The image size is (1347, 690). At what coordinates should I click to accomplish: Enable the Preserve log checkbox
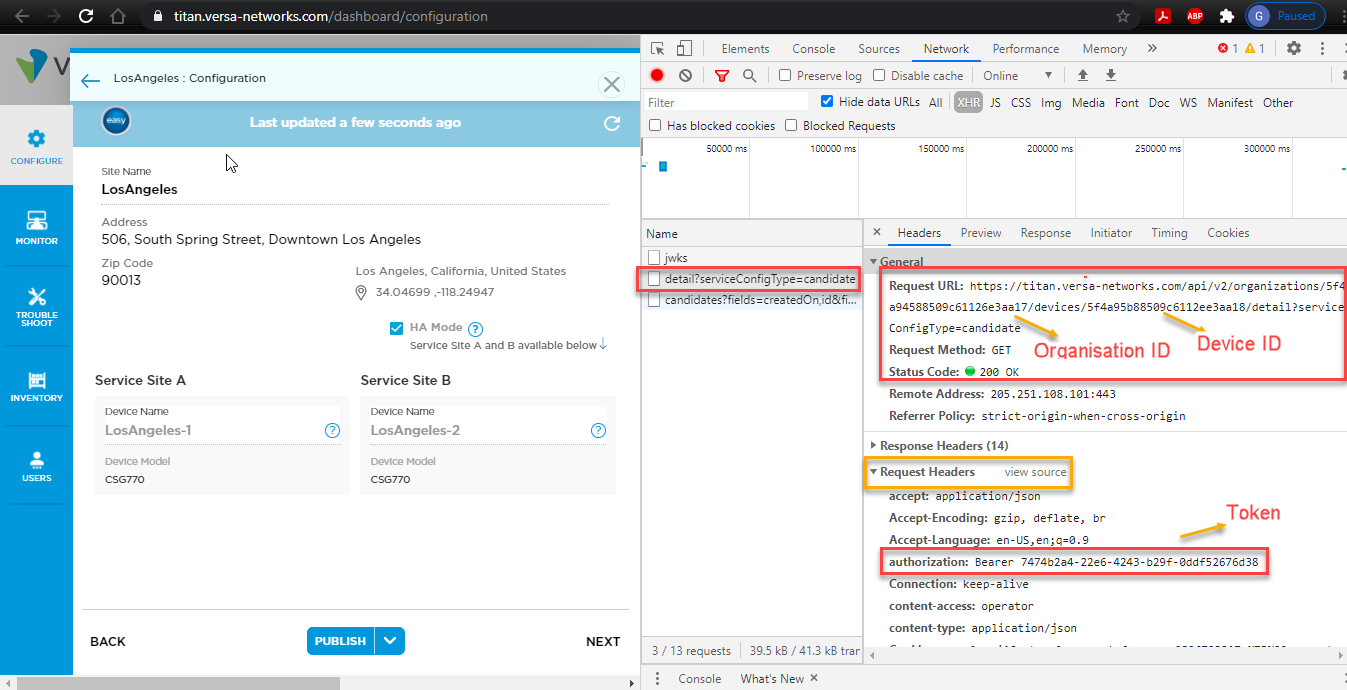click(785, 75)
